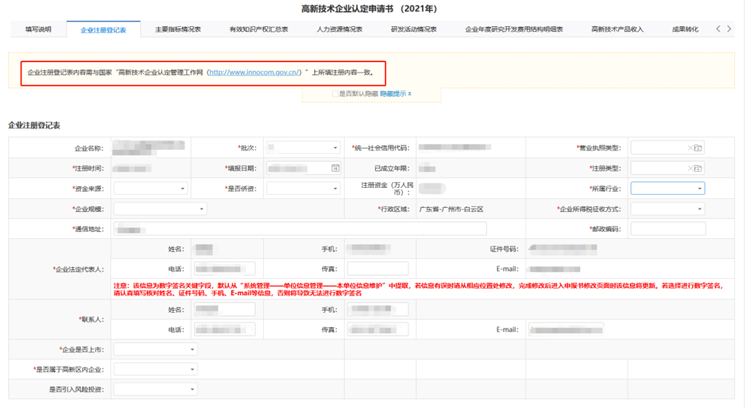Open the 填报日期 calendar picker icon
The height and width of the screenshot is (408, 746).
tap(335, 168)
